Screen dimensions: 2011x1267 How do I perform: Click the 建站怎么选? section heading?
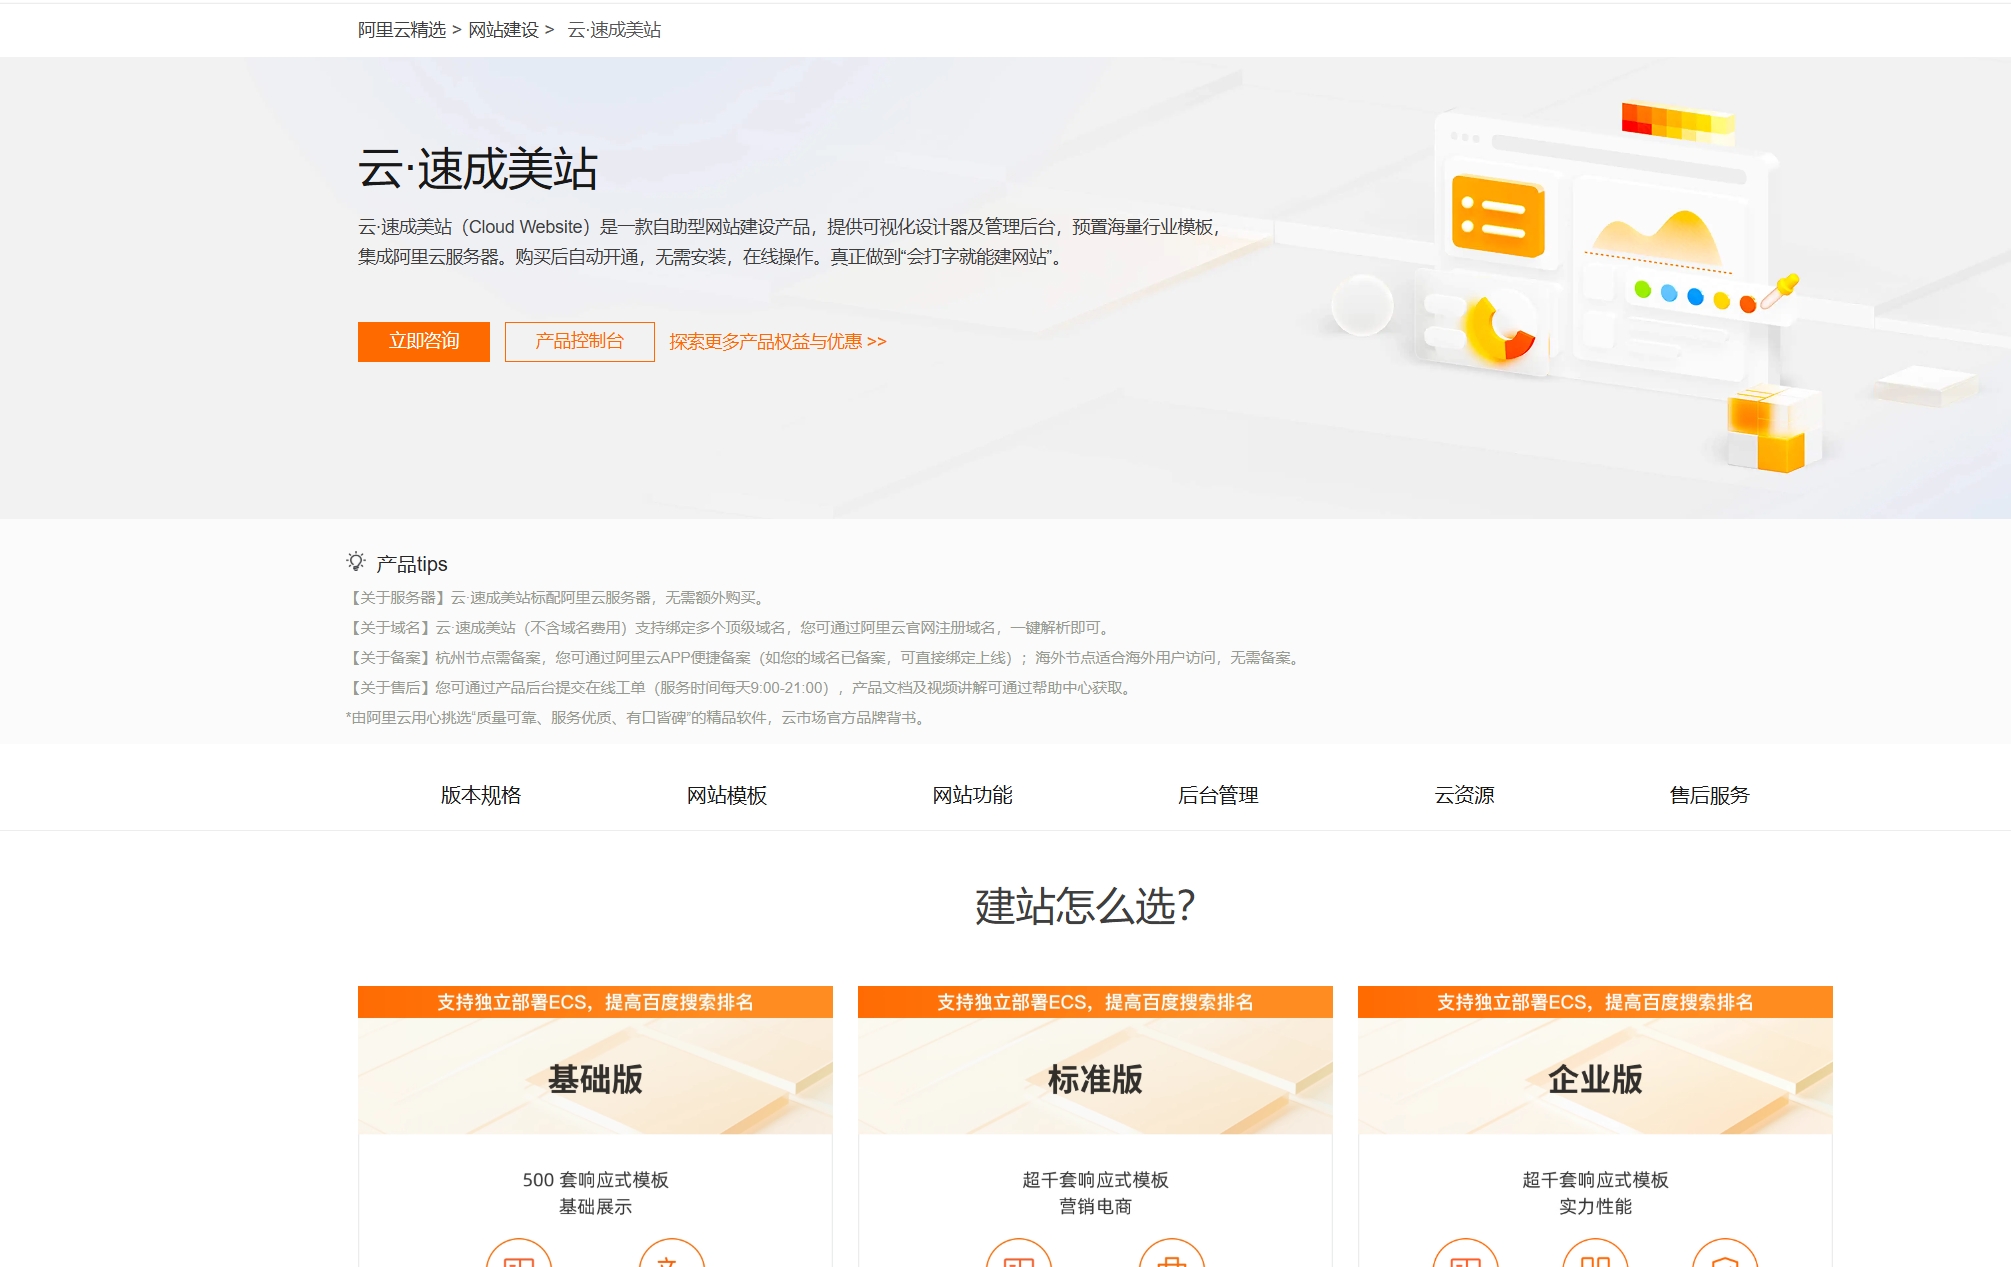coord(1085,906)
